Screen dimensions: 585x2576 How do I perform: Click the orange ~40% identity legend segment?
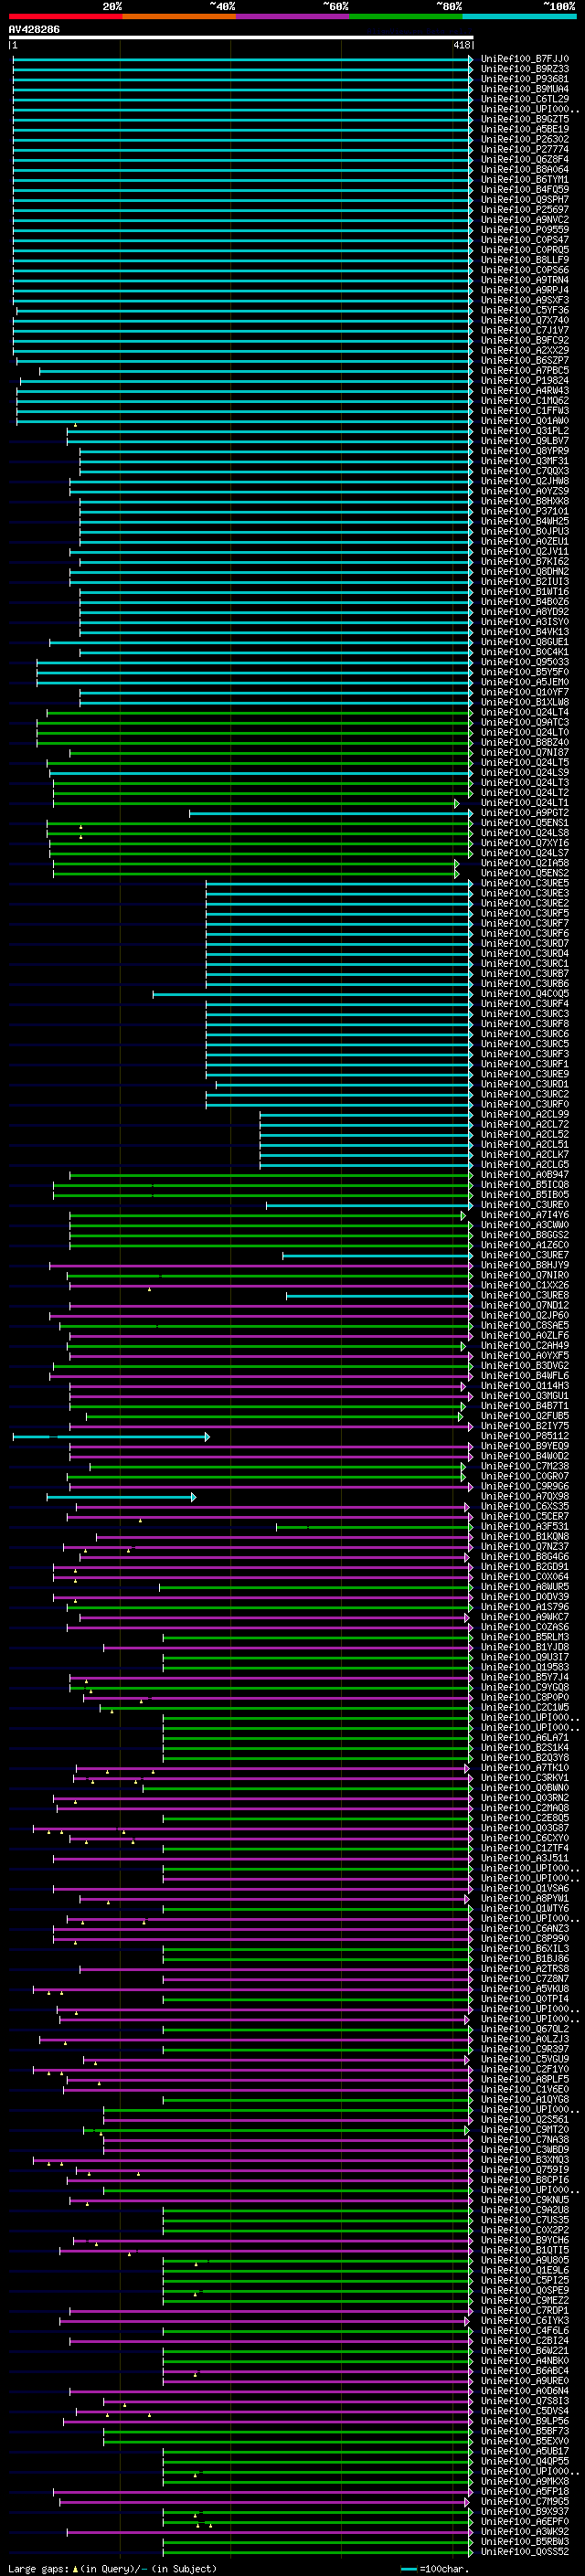coord(179,16)
